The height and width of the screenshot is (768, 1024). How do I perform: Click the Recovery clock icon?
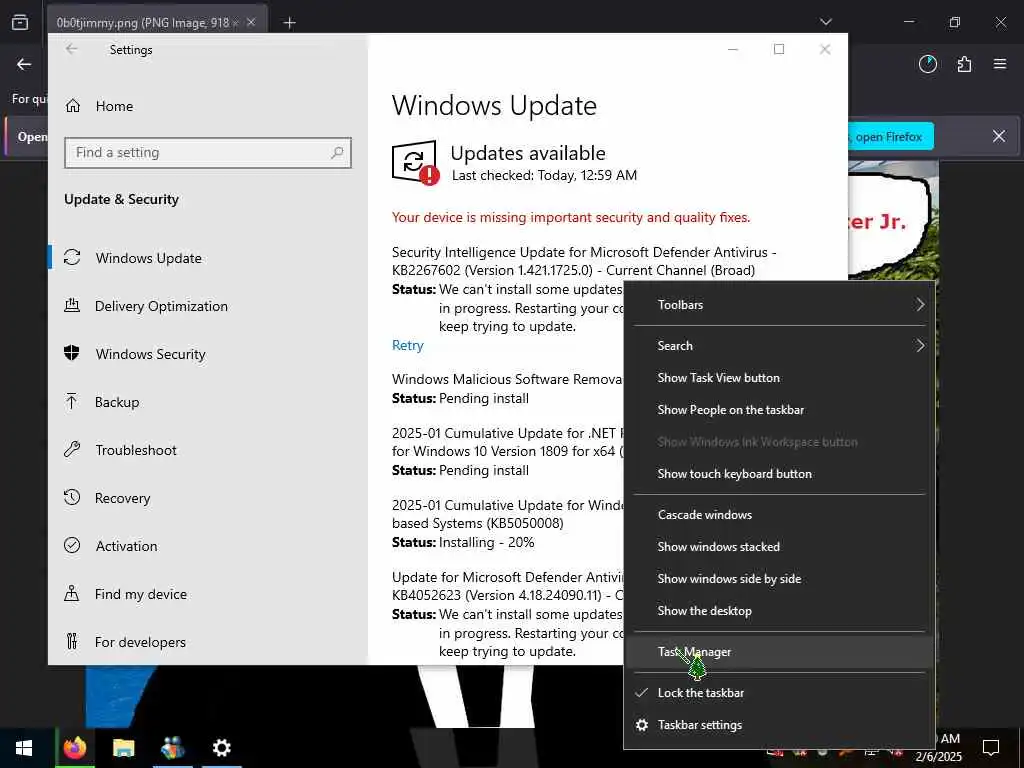click(72, 497)
